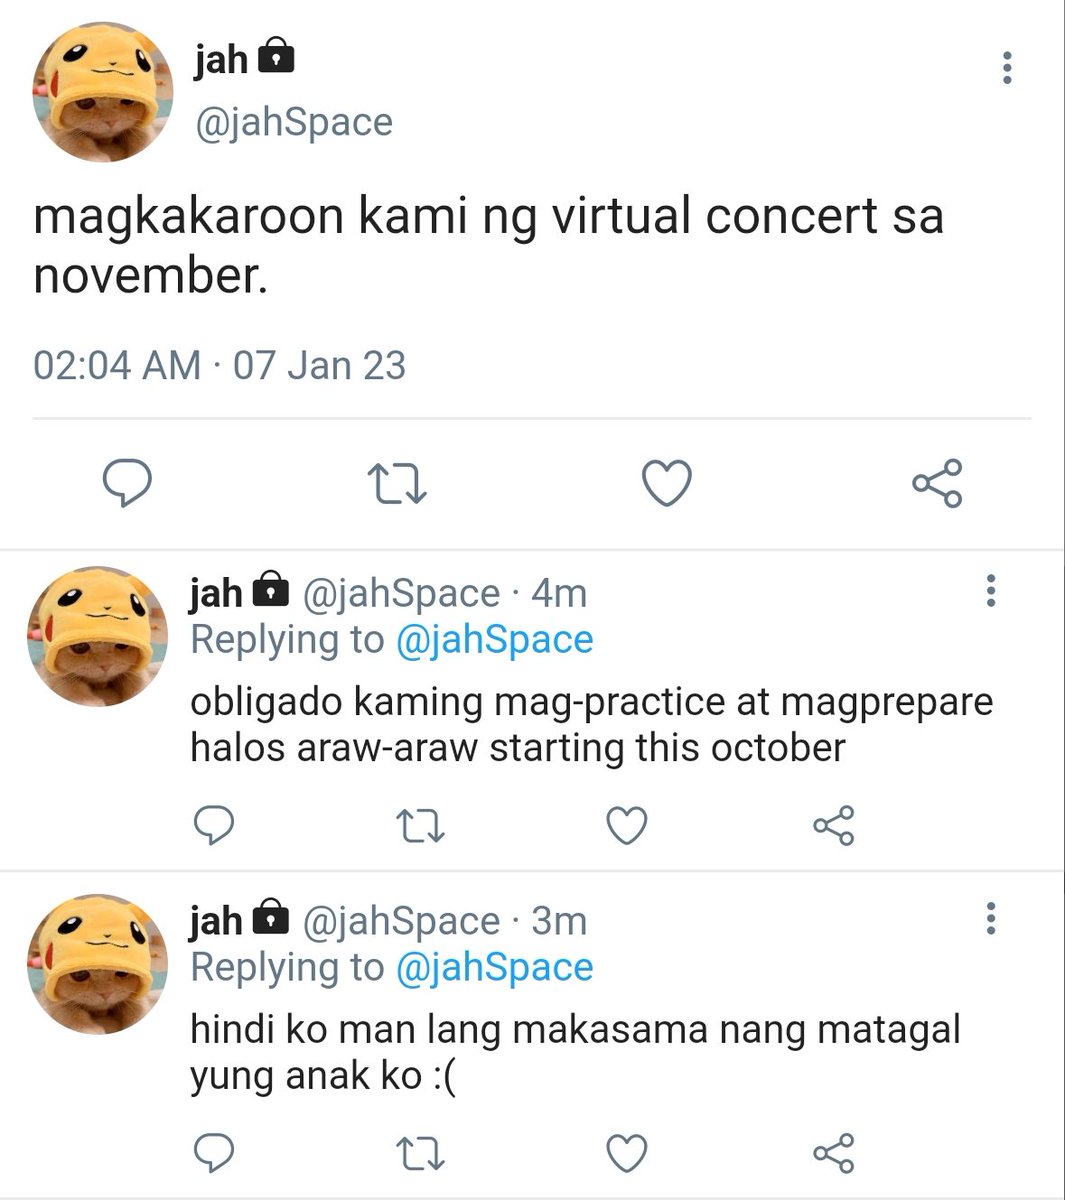Retweet the 'obligado kaming mag-practice' reply

tap(421, 826)
